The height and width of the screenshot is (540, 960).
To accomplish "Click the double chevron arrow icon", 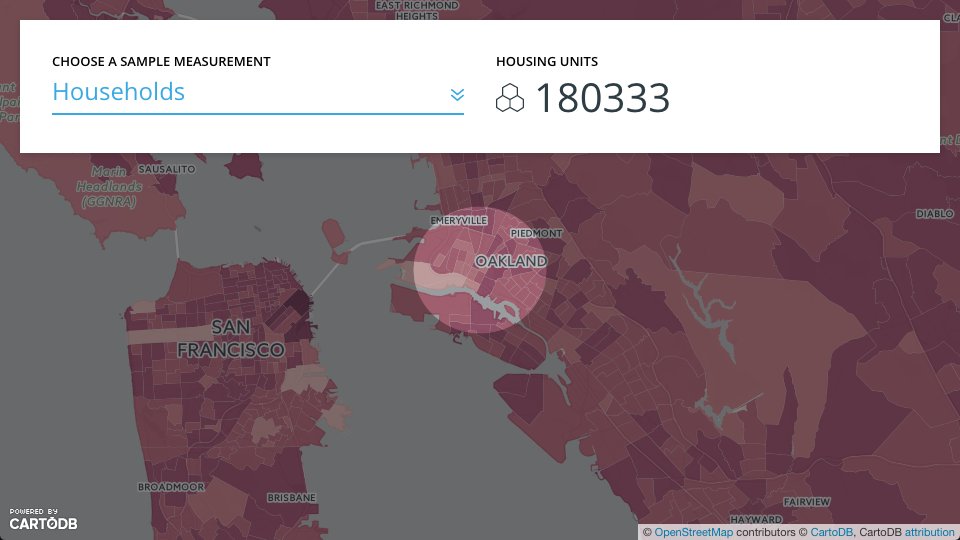I will (457, 94).
